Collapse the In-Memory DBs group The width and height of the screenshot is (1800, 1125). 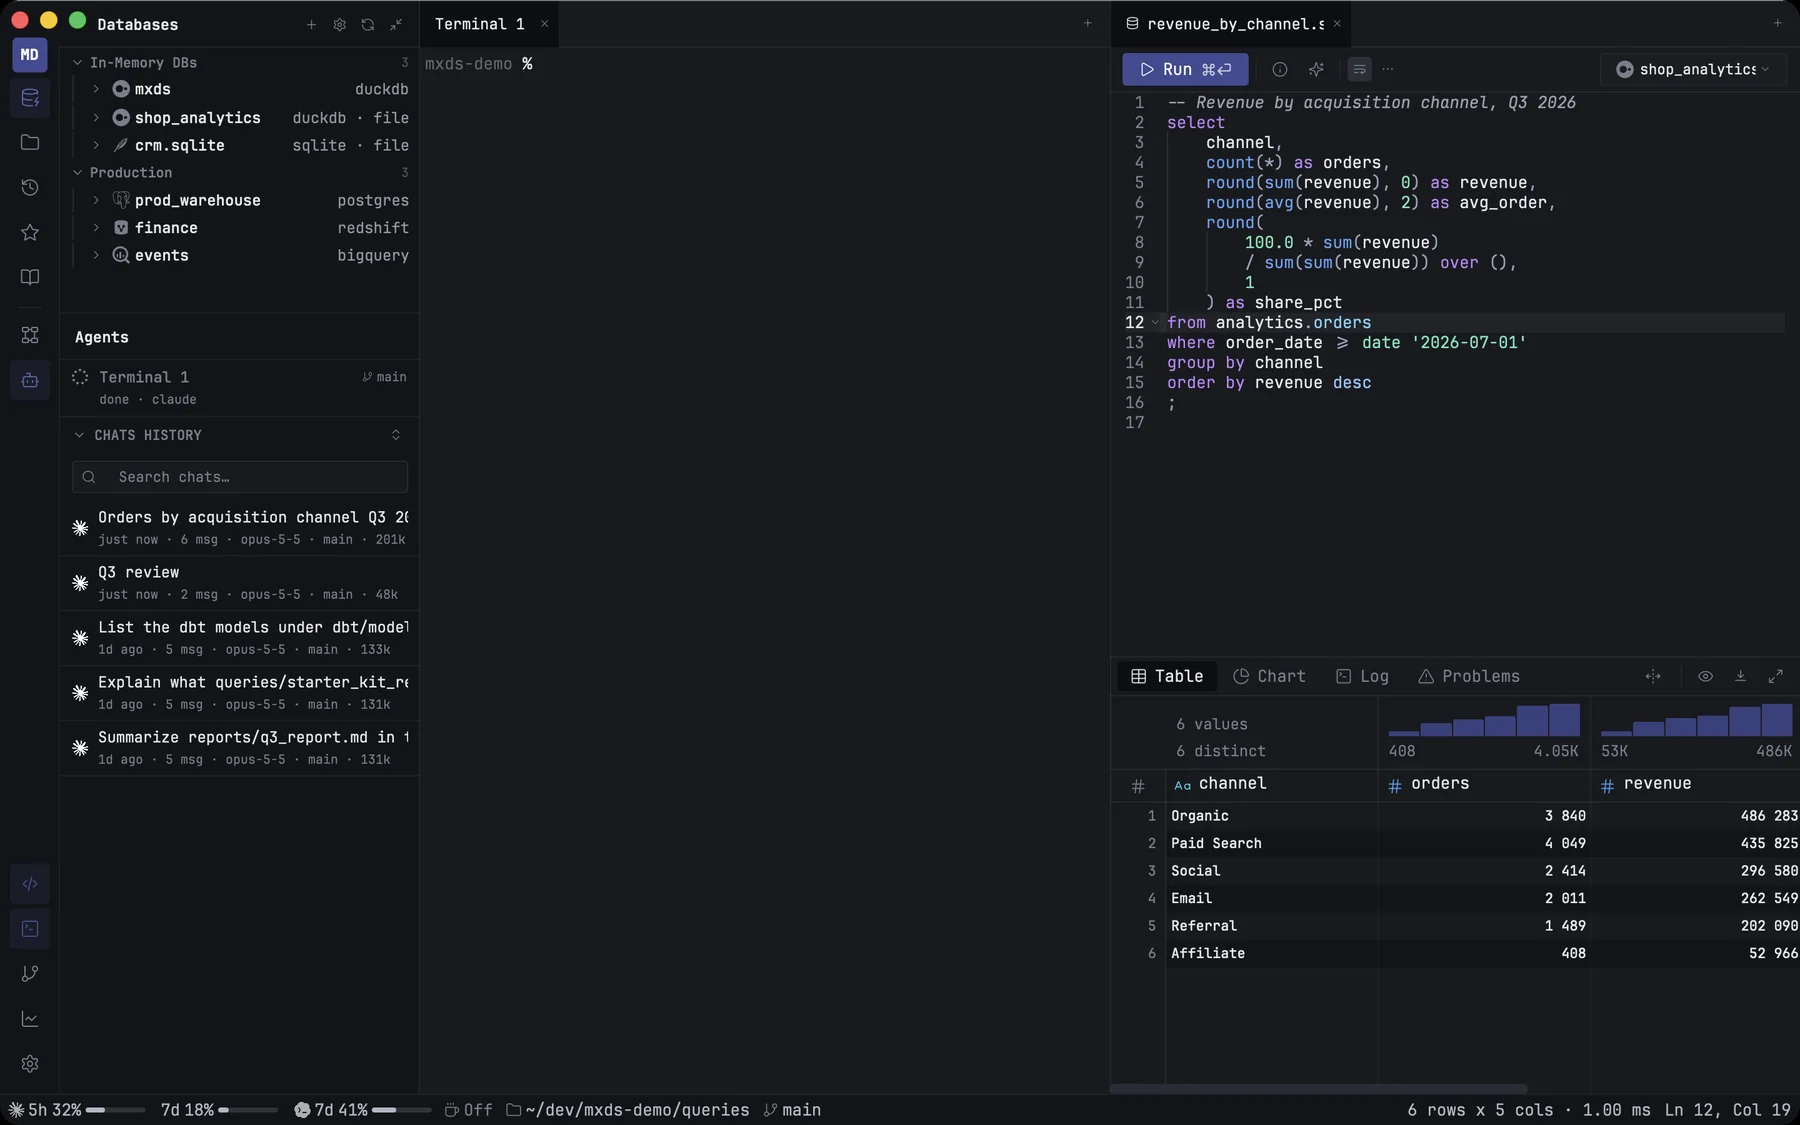click(78, 62)
